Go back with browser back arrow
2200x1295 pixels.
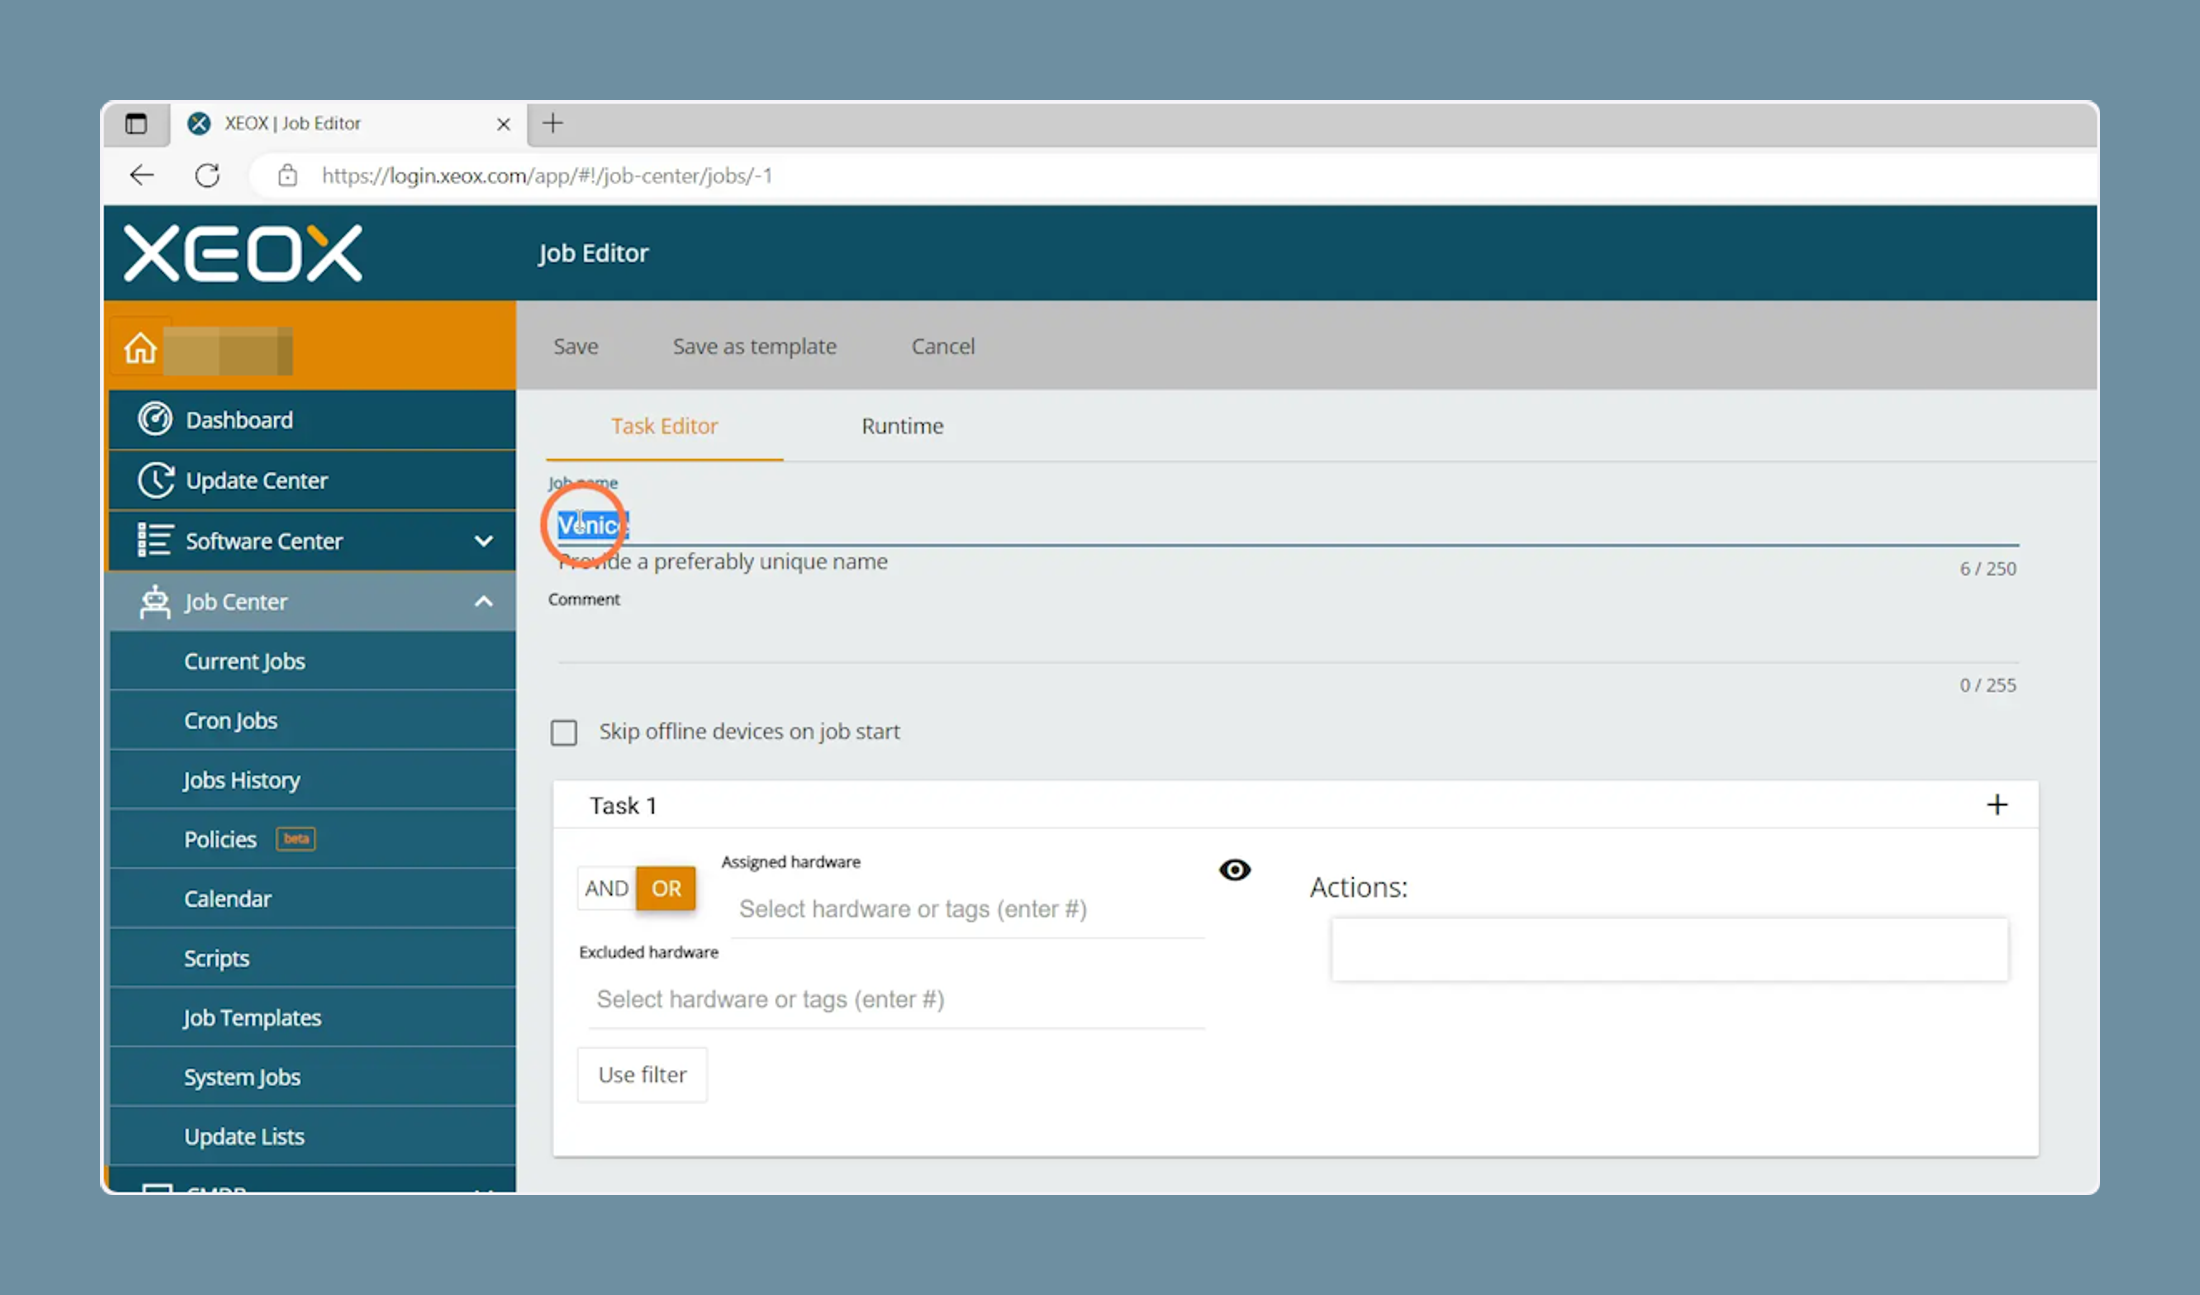pyautogui.click(x=142, y=175)
